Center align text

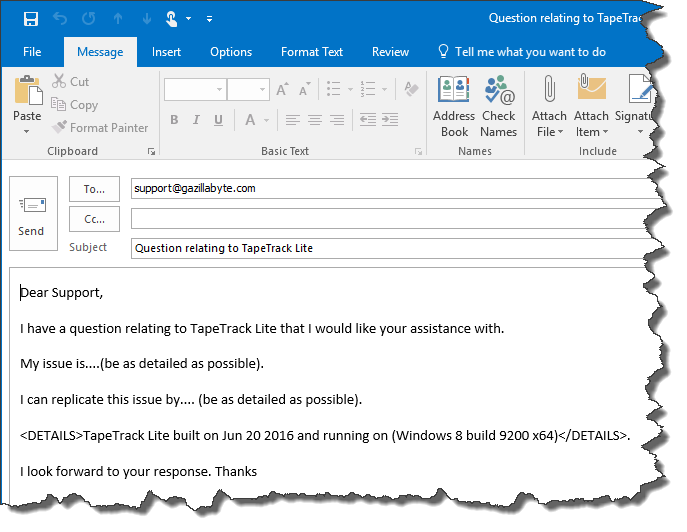click(x=315, y=120)
